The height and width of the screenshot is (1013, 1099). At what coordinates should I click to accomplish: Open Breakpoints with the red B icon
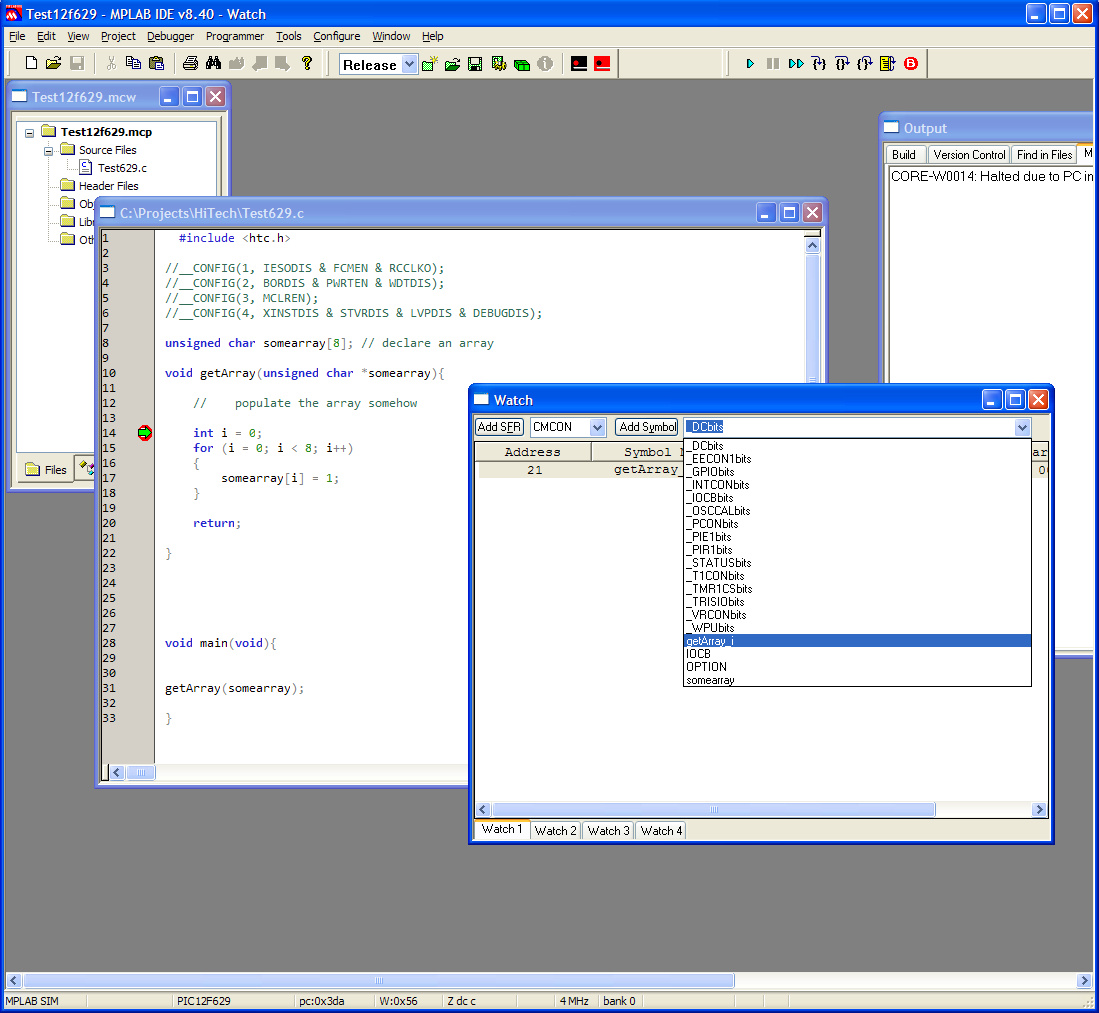click(x=910, y=64)
